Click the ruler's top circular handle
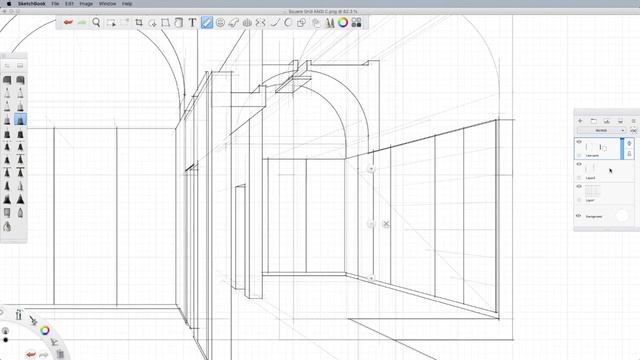Viewport: 640px width, 360px height. pyautogui.click(x=371, y=168)
